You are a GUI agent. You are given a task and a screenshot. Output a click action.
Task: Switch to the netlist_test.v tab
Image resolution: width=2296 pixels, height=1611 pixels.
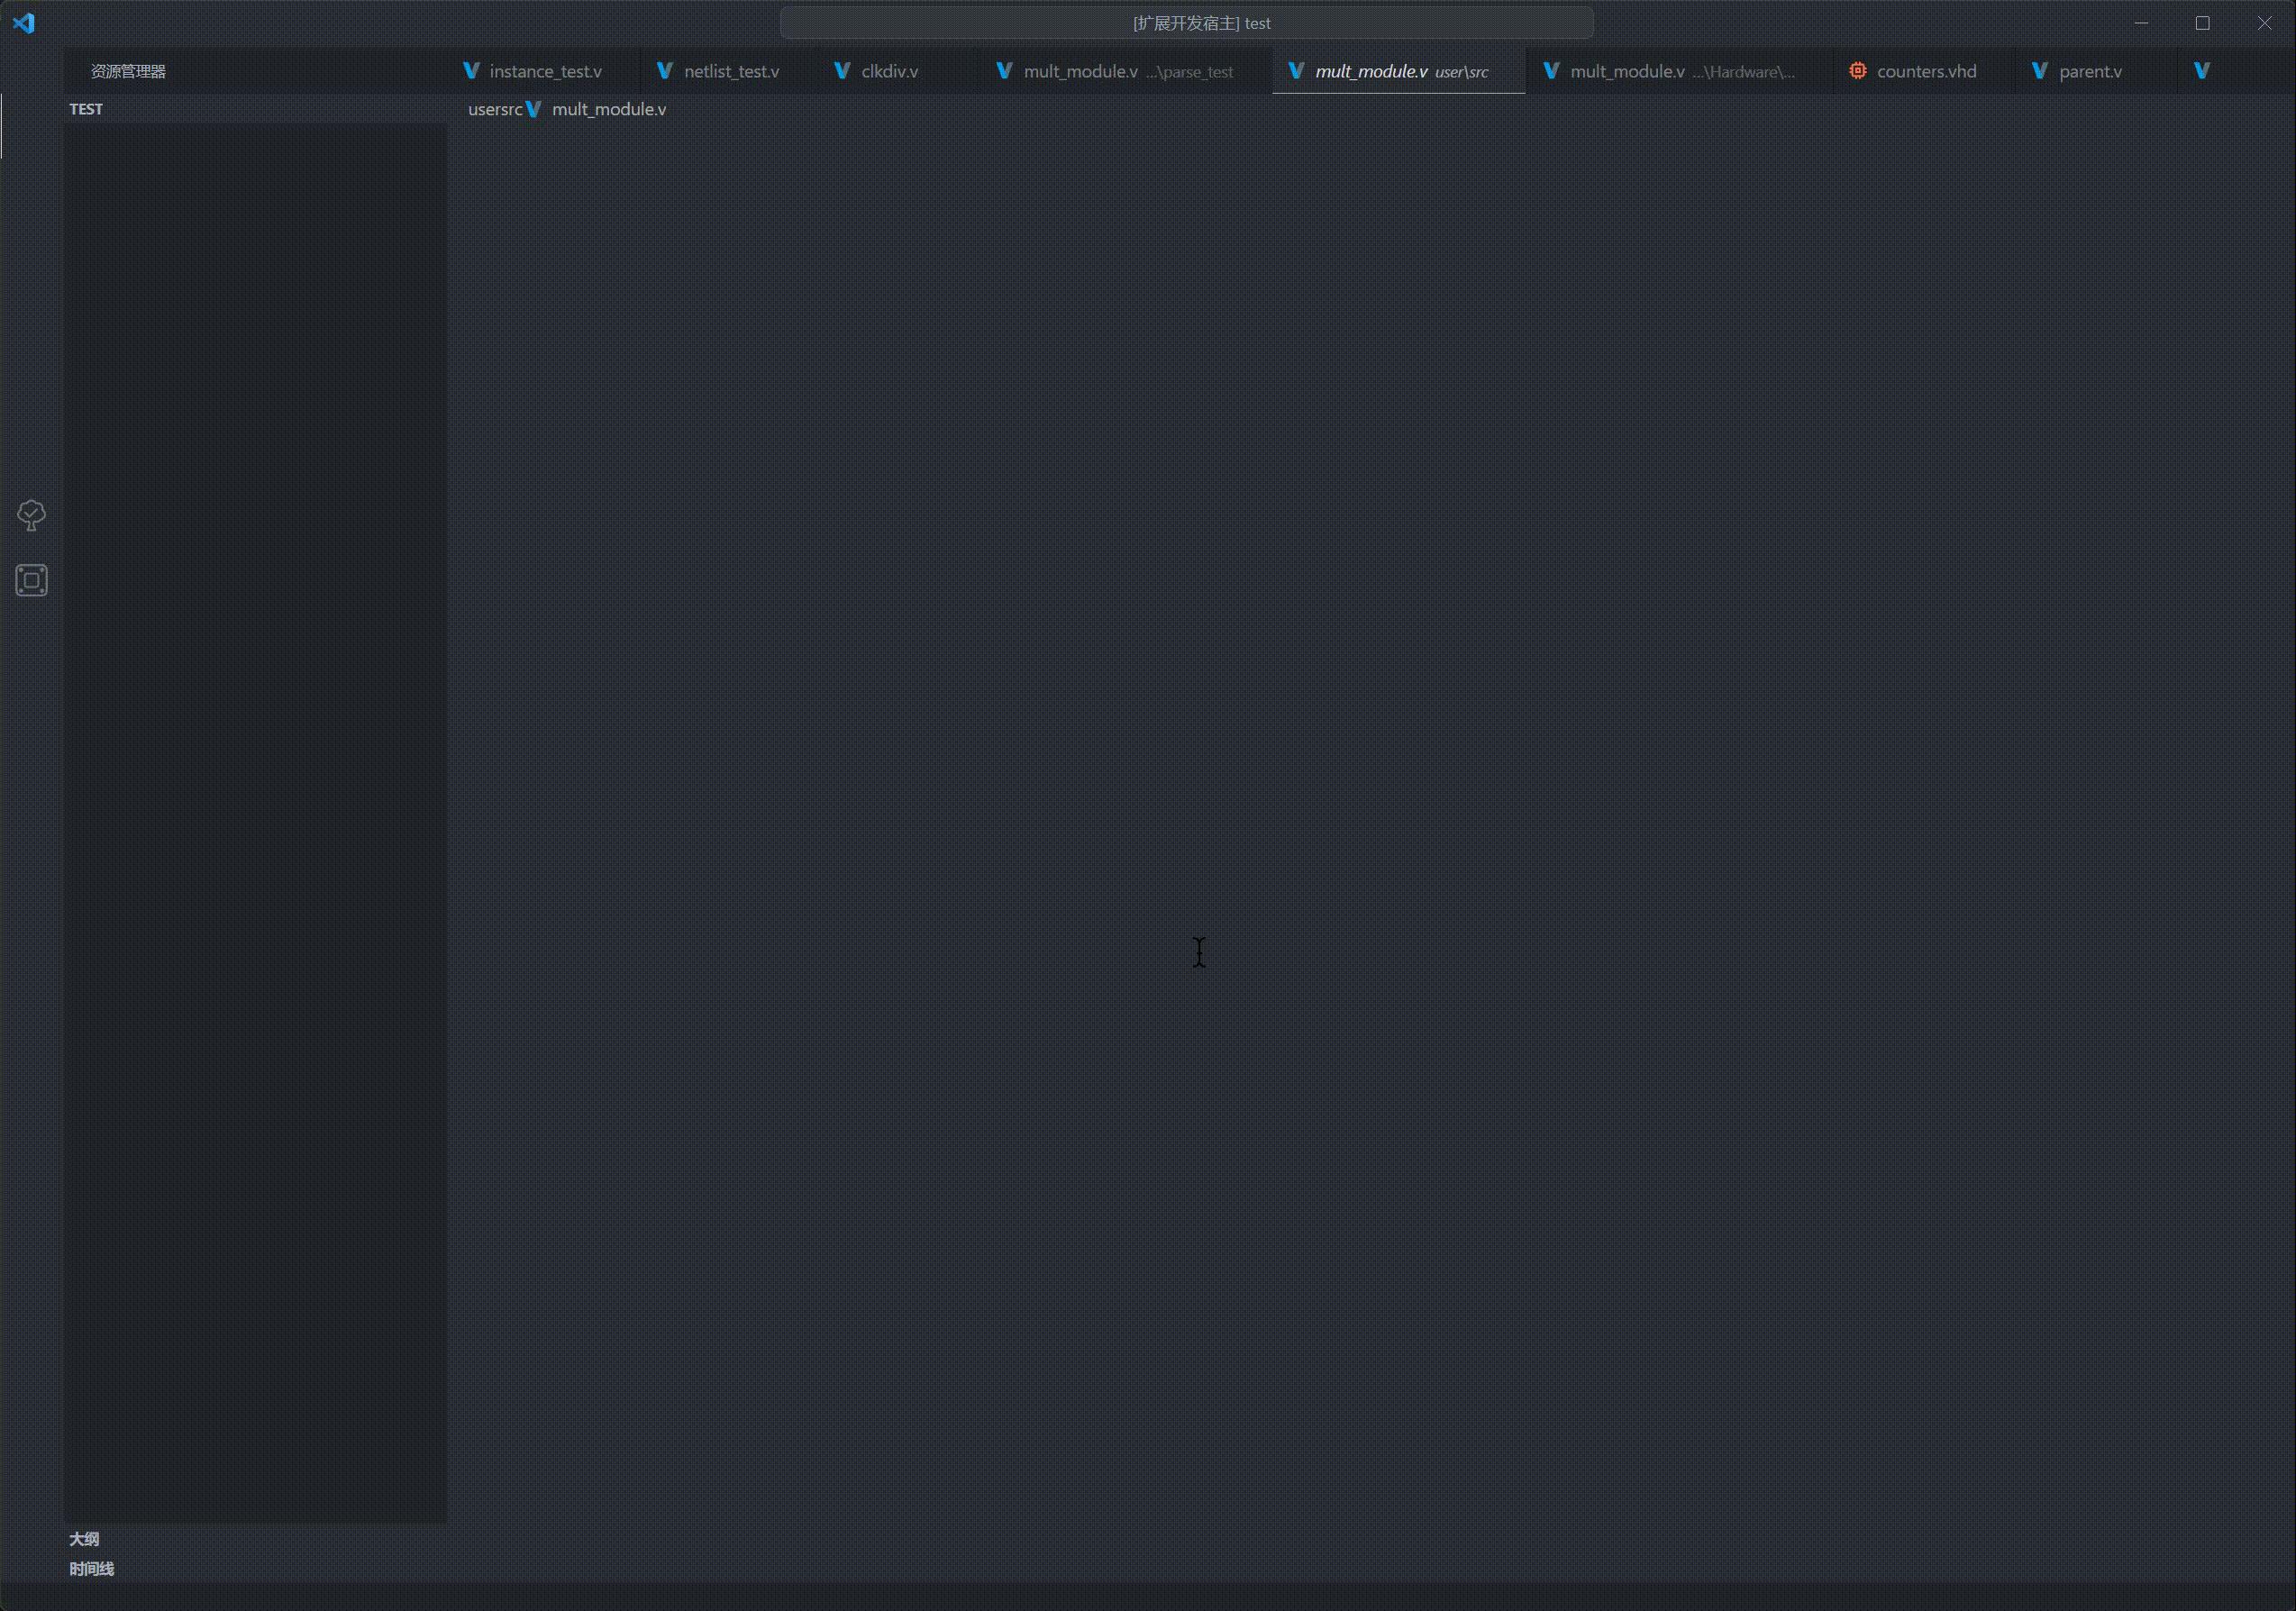click(x=730, y=71)
